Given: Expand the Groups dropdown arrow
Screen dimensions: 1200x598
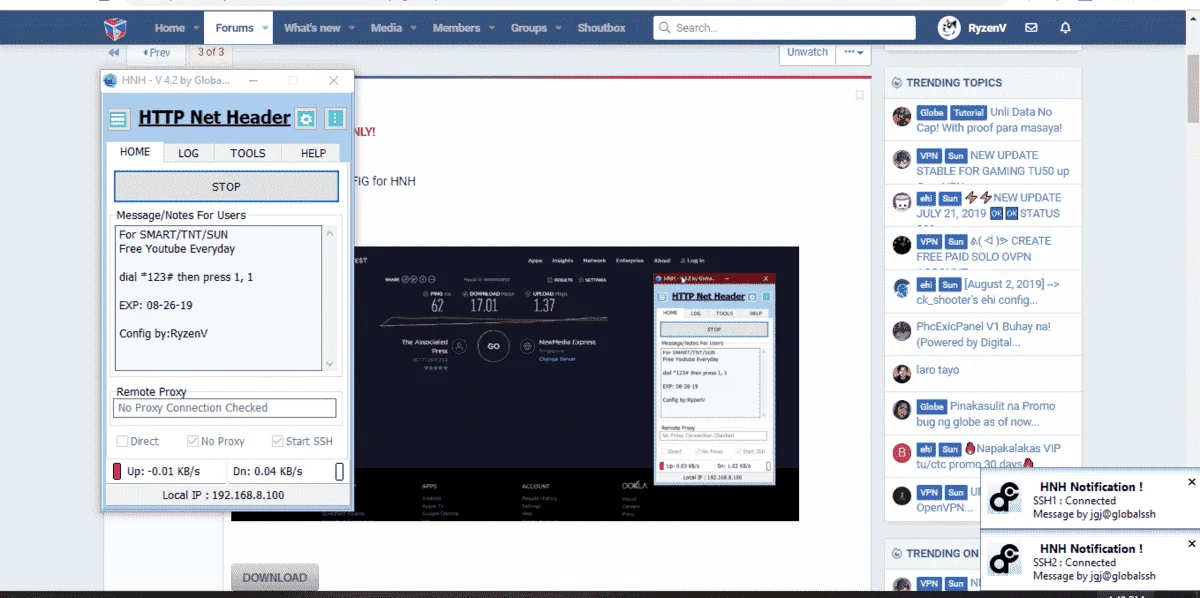Looking at the screenshot, I should pos(557,29).
